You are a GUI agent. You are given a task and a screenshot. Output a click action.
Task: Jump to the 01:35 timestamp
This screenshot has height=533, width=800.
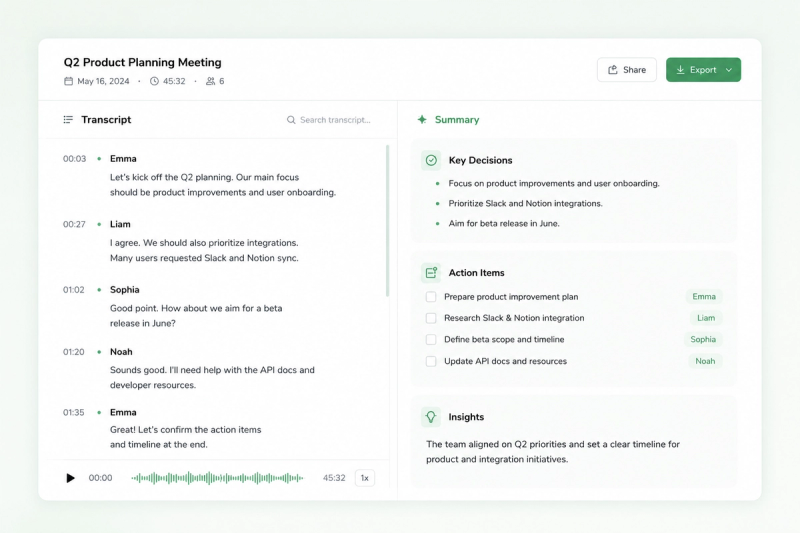73,412
